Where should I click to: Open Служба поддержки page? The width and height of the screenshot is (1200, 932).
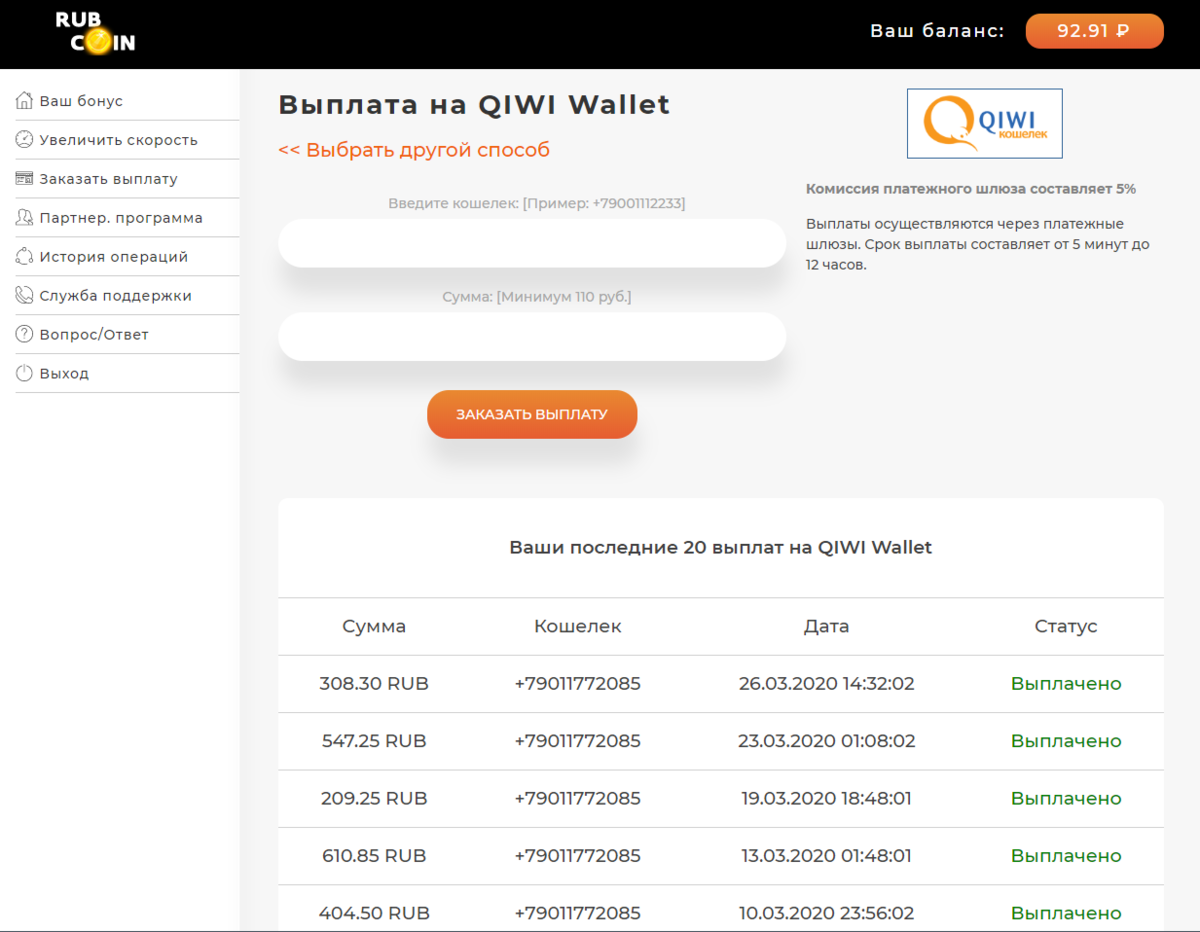[x=116, y=296]
